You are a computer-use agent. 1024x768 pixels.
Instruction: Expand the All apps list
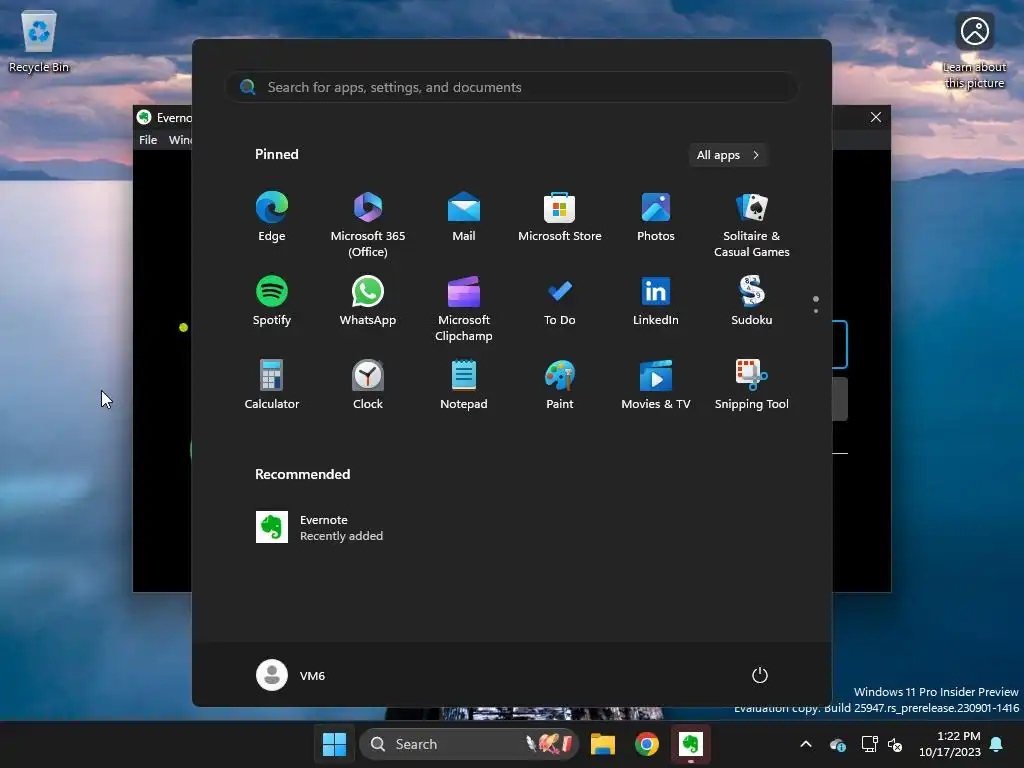tap(728, 155)
